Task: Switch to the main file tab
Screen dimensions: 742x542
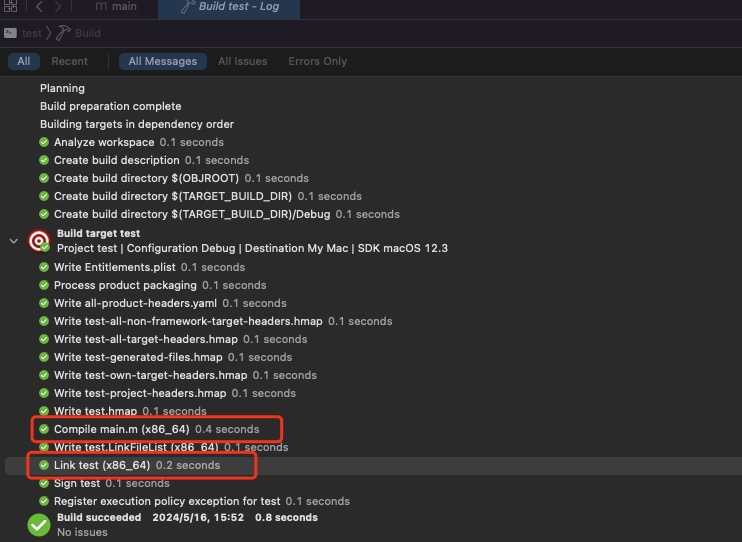Action: pyautogui.click(x=115, y=7)
